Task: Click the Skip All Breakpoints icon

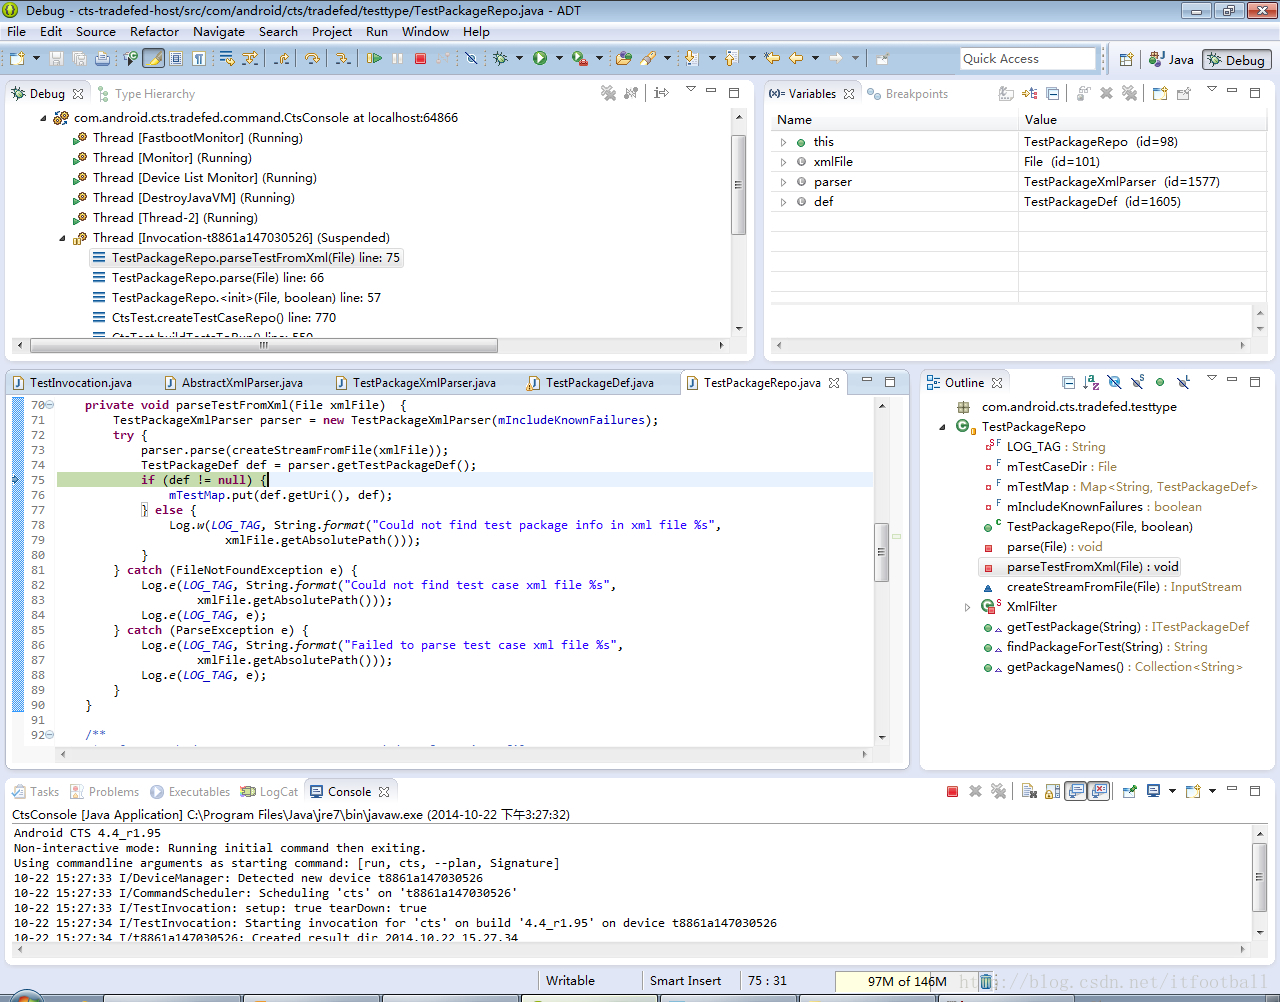Action: 471,59
